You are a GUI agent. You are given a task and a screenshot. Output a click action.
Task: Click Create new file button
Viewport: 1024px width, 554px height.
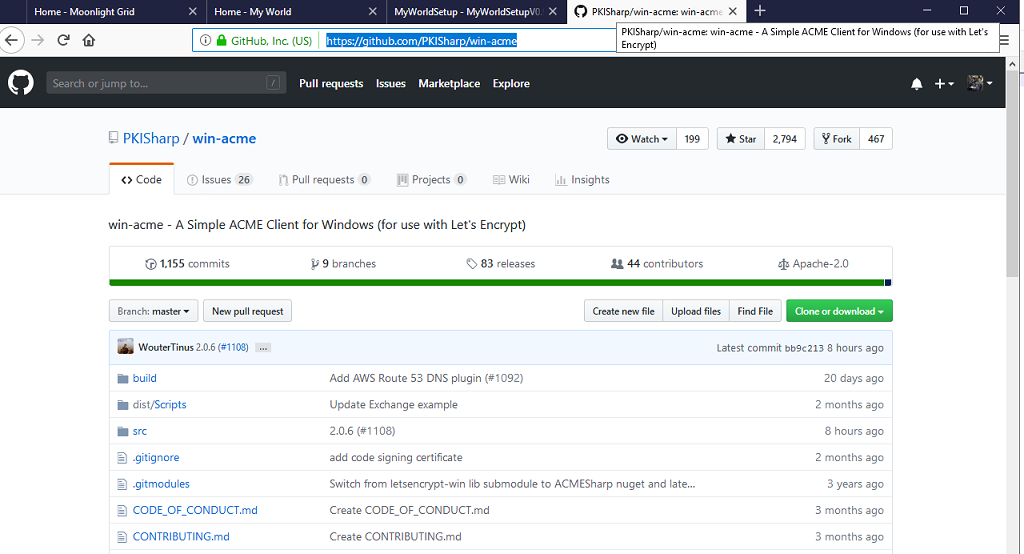[624, 311]
